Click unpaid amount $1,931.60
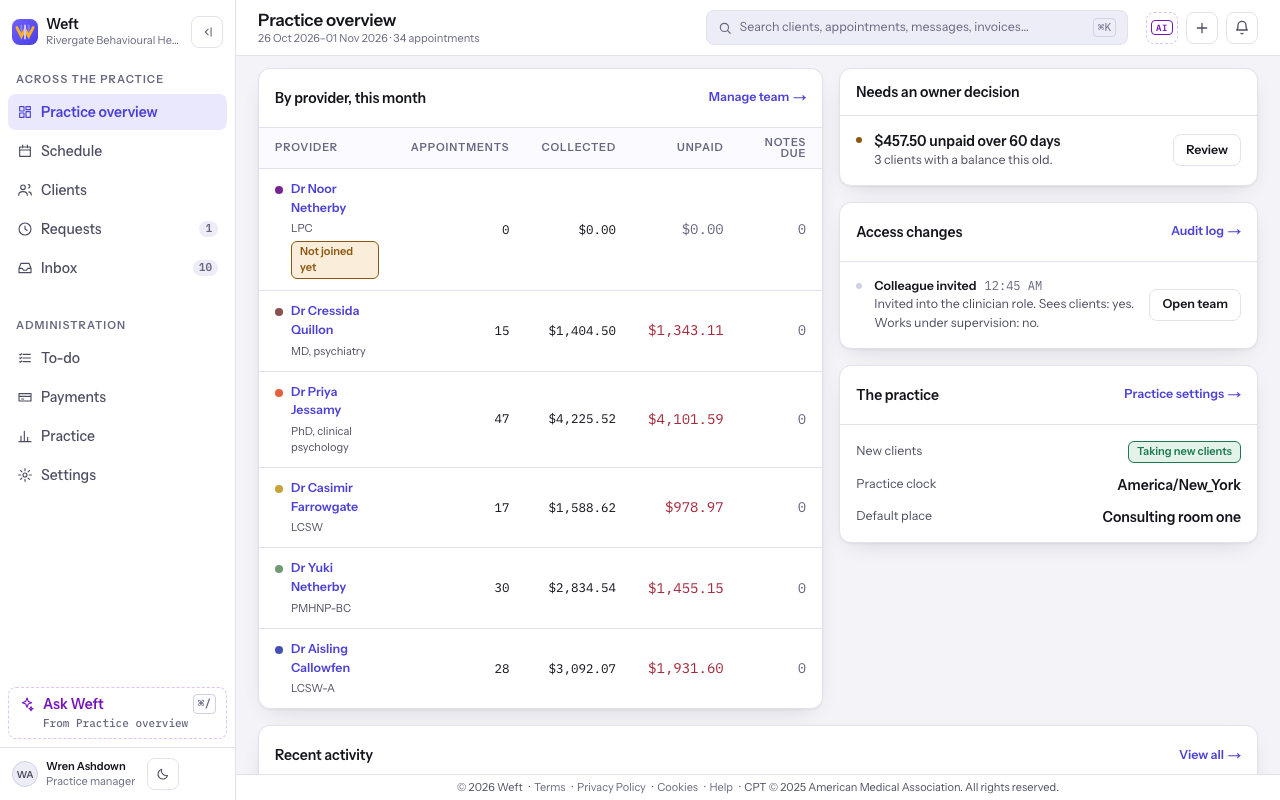The height and width of the screenshot is (800, 1280). tap(685, 669)
